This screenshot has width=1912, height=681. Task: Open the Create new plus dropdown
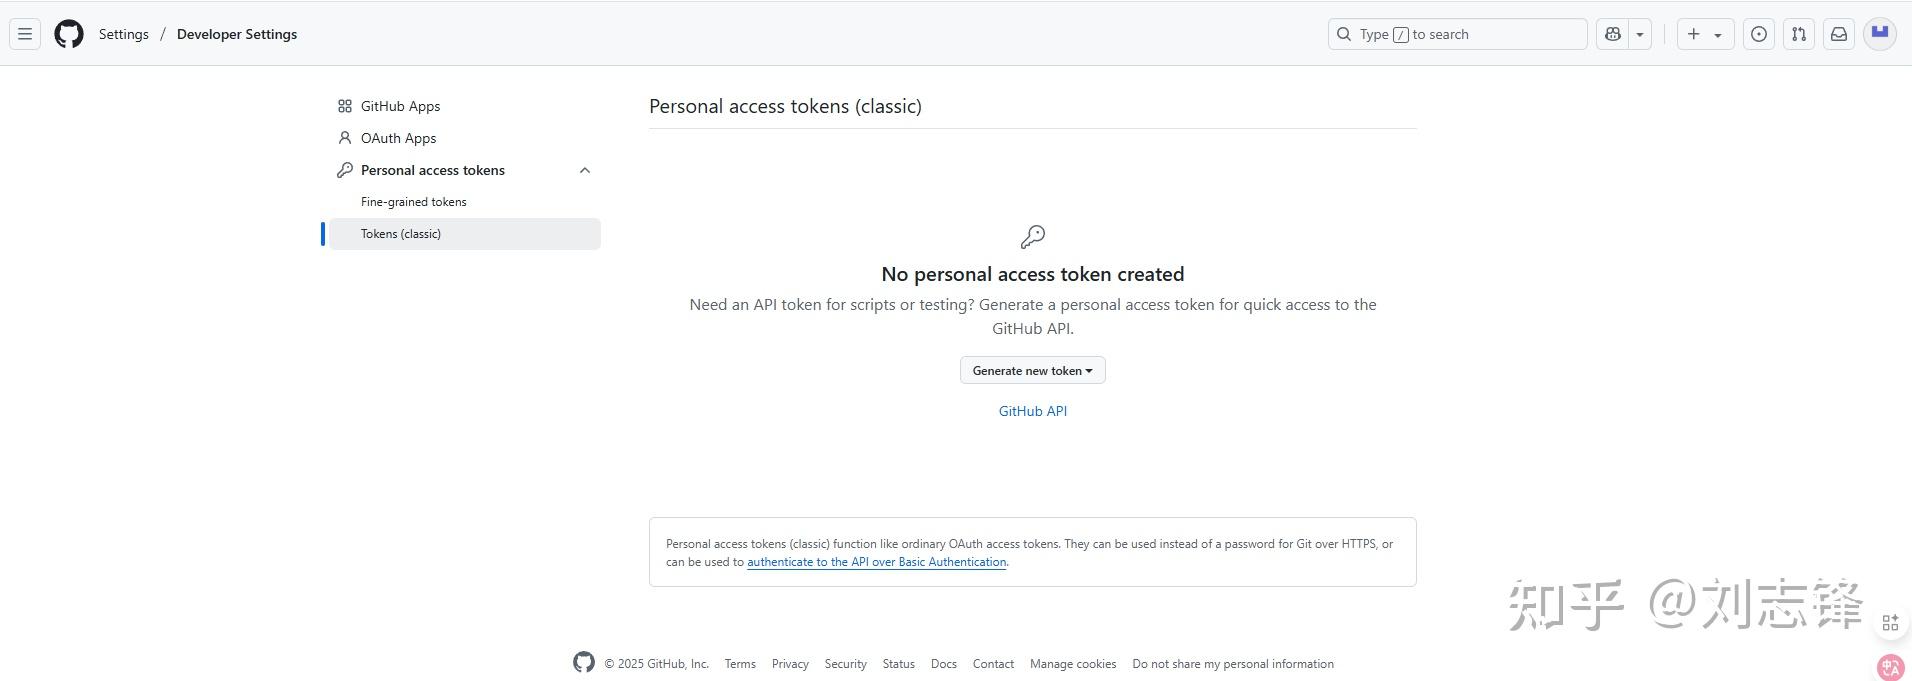coord(1704,34)
